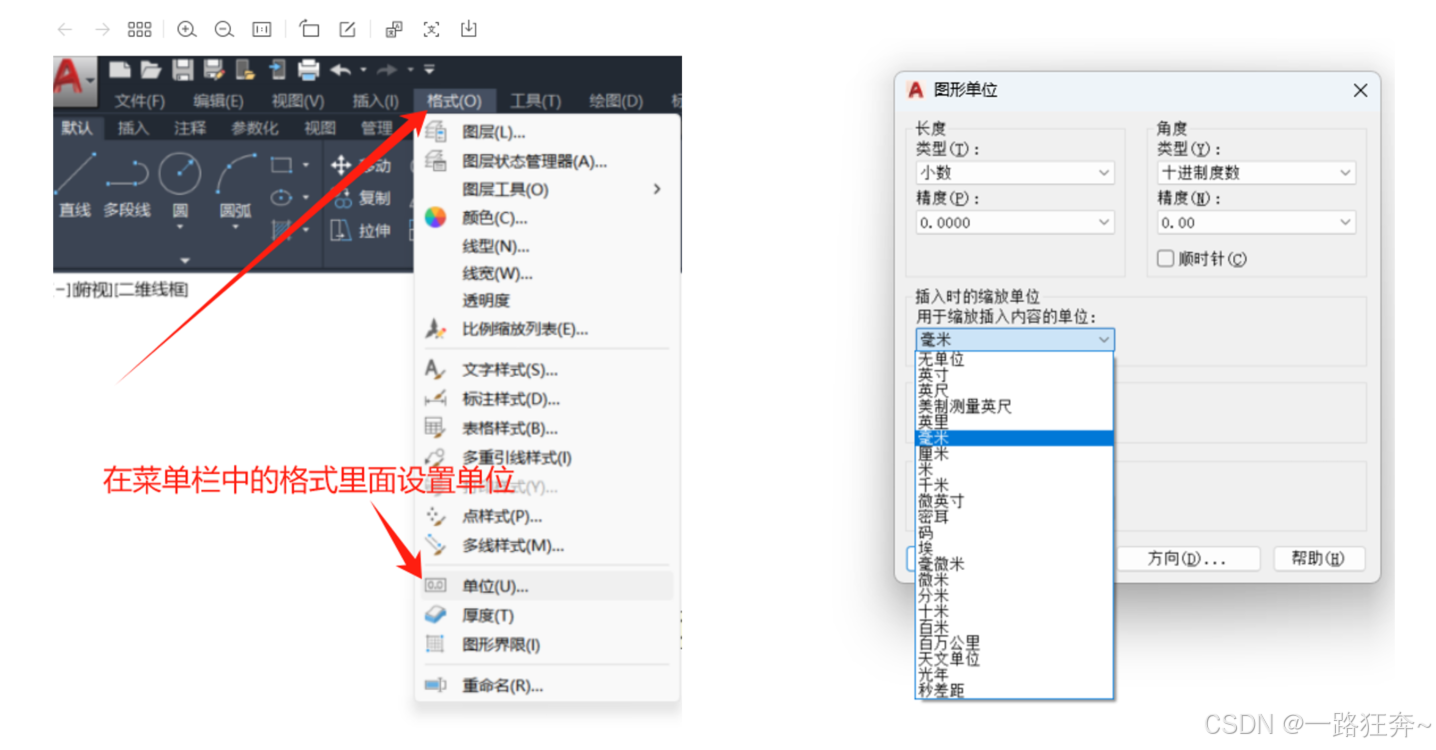Switch to the 参数化 ribbon tab
1436x750 pixels.
pos(255,128)
